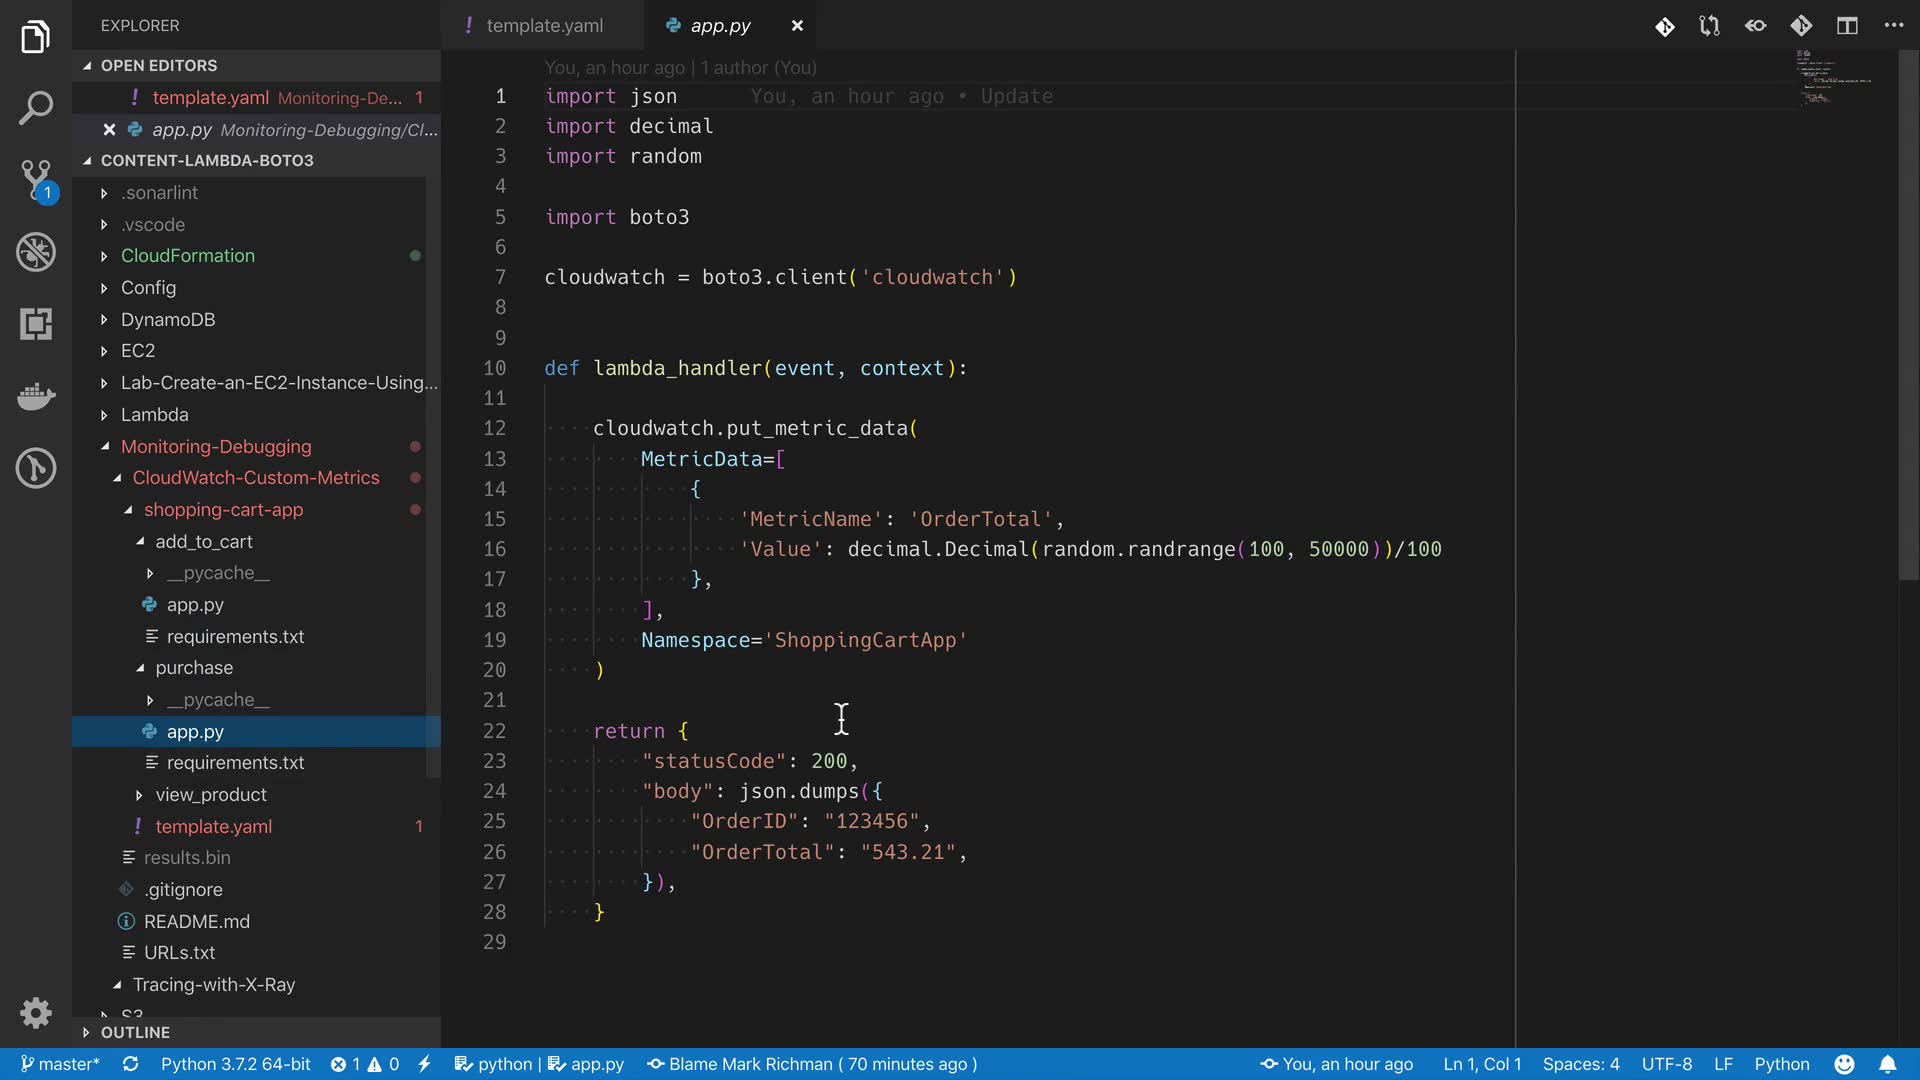Viewport: 1920px width, 1080px height.
Task: Open the Debug view icon
Action: (36, 252)
